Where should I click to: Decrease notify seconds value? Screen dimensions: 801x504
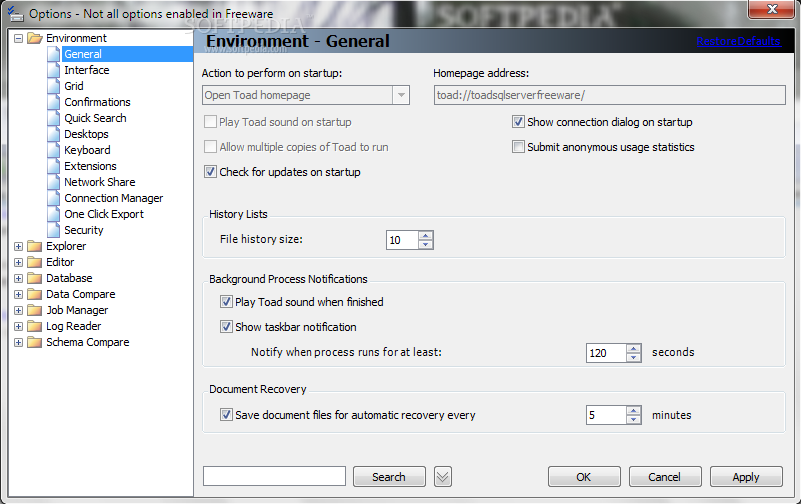(x=633, y=357)
